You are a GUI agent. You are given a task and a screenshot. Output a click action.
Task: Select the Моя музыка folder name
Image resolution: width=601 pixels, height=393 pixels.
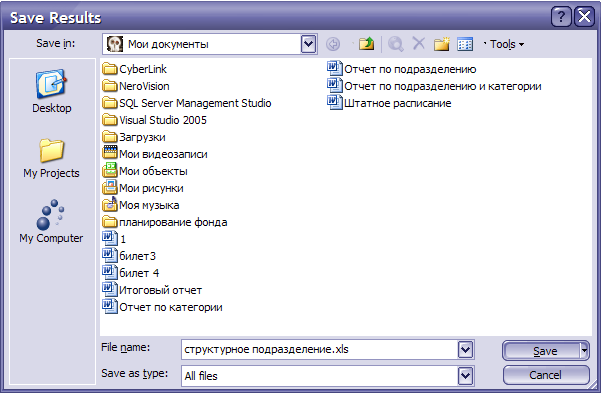click(149, 205)
